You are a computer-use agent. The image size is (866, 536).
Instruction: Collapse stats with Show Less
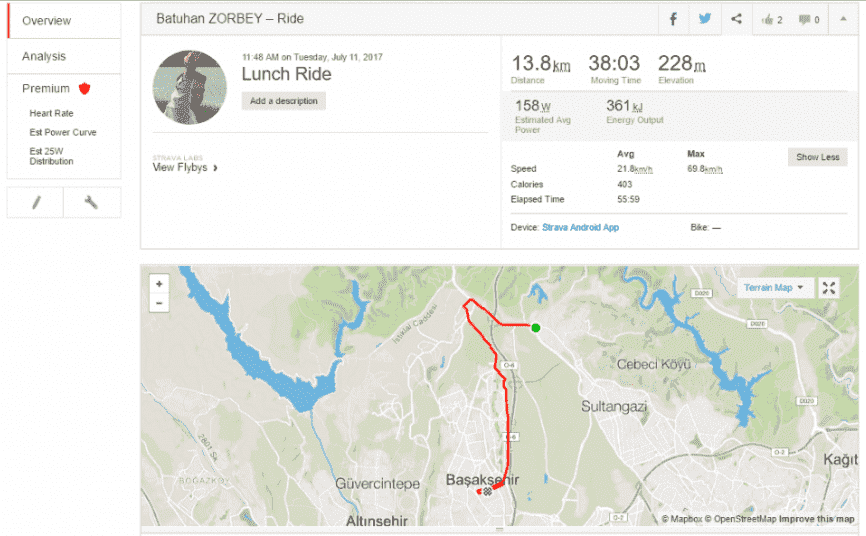817,158
